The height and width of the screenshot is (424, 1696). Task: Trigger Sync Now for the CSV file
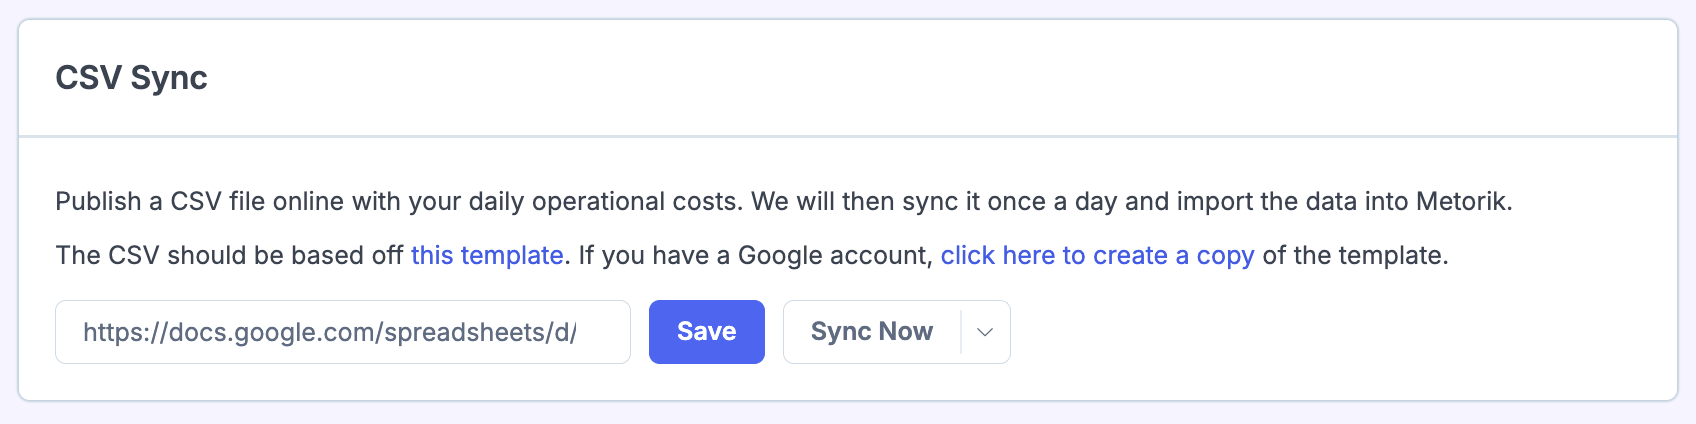(x=872, y=332)
